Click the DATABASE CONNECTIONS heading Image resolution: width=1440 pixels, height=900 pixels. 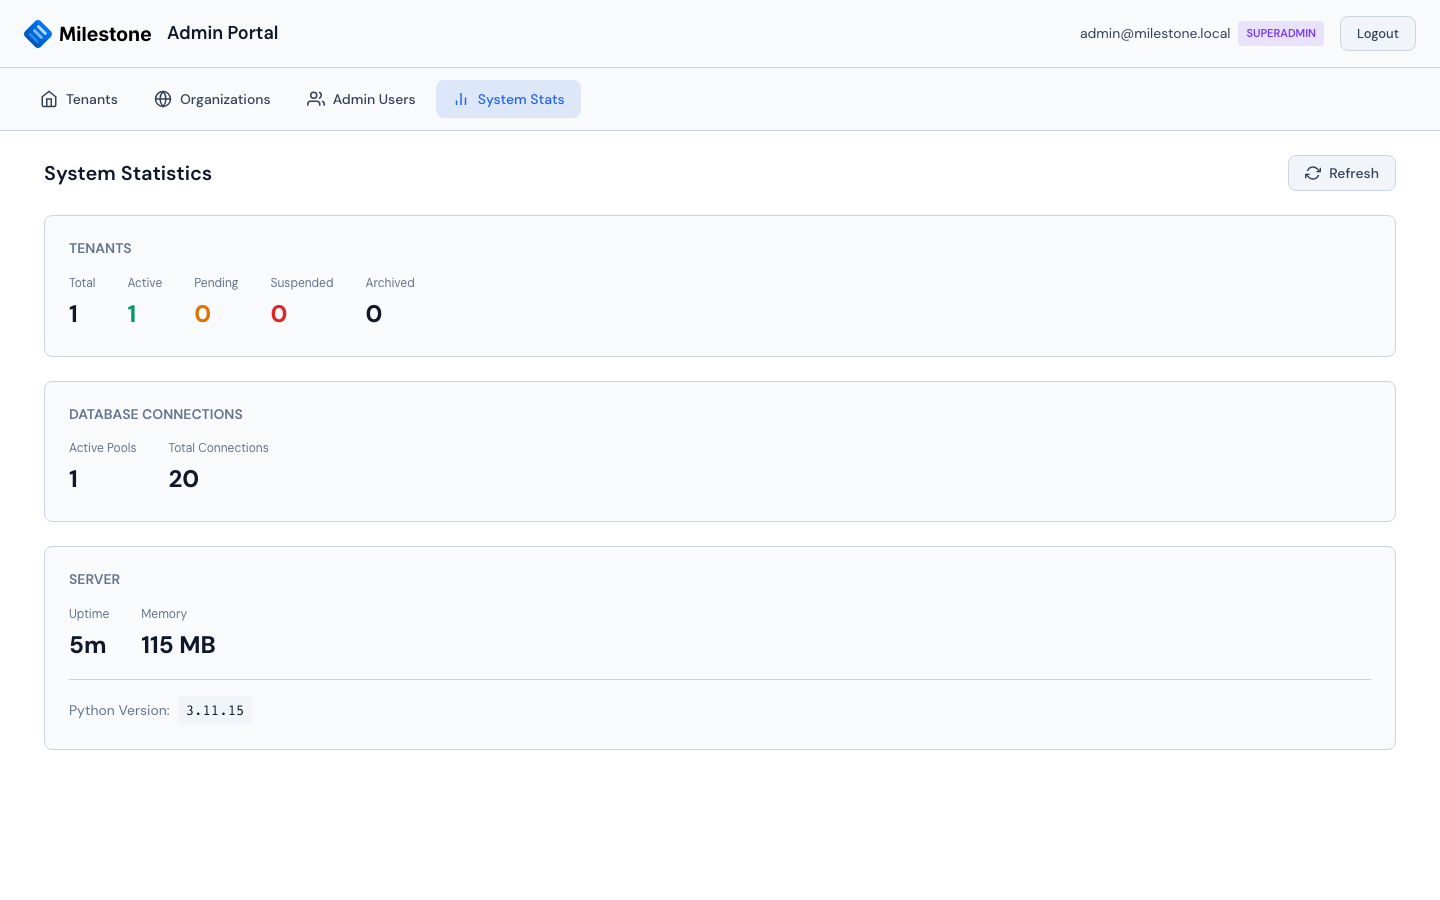point(156,414)
